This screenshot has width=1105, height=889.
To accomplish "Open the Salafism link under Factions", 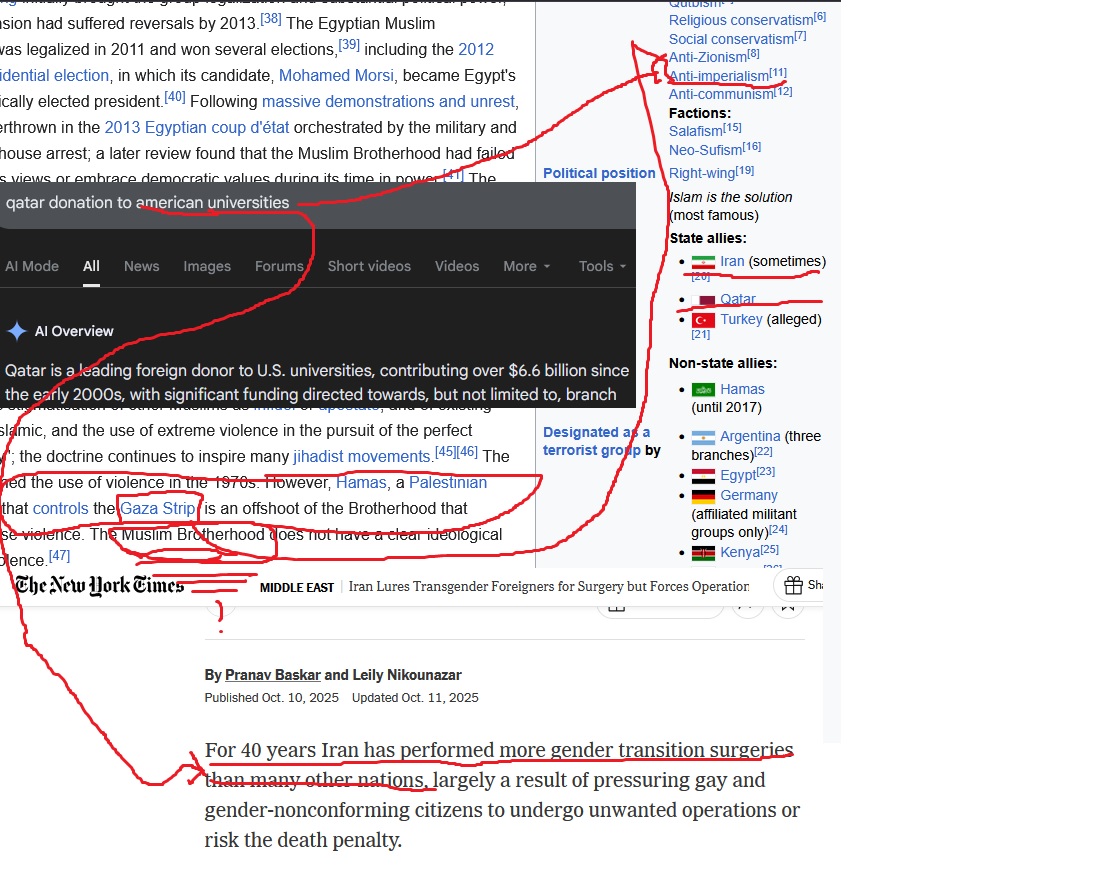I will [x=696, y=131].
